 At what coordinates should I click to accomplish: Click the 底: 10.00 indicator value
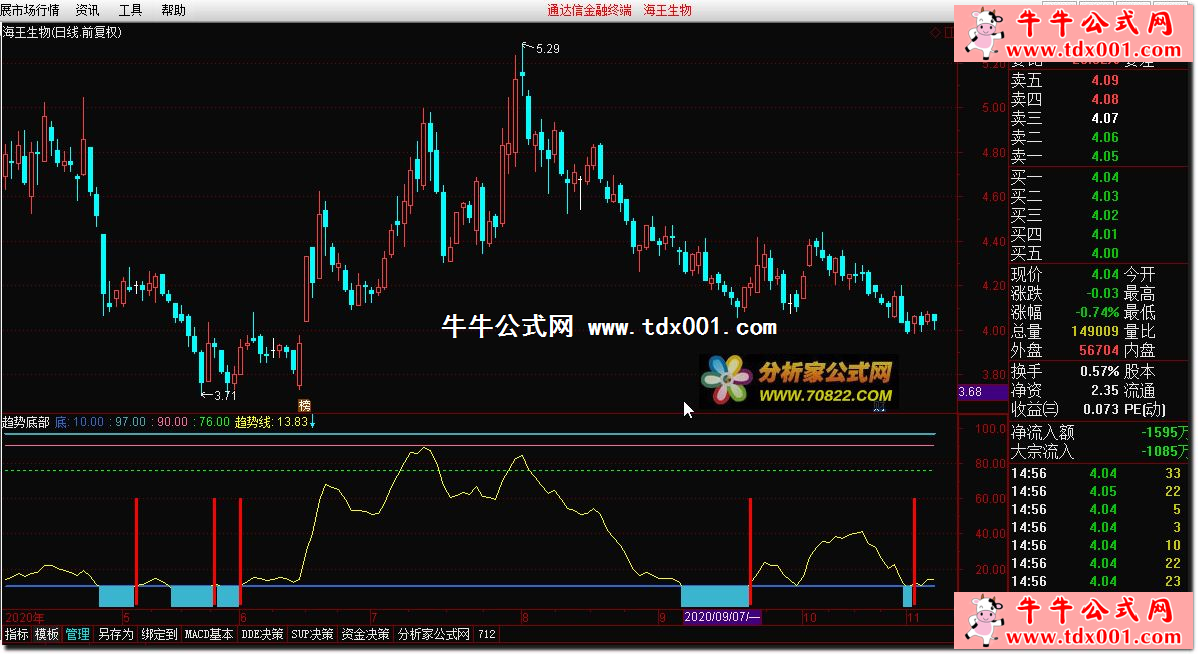click(79, 422)
